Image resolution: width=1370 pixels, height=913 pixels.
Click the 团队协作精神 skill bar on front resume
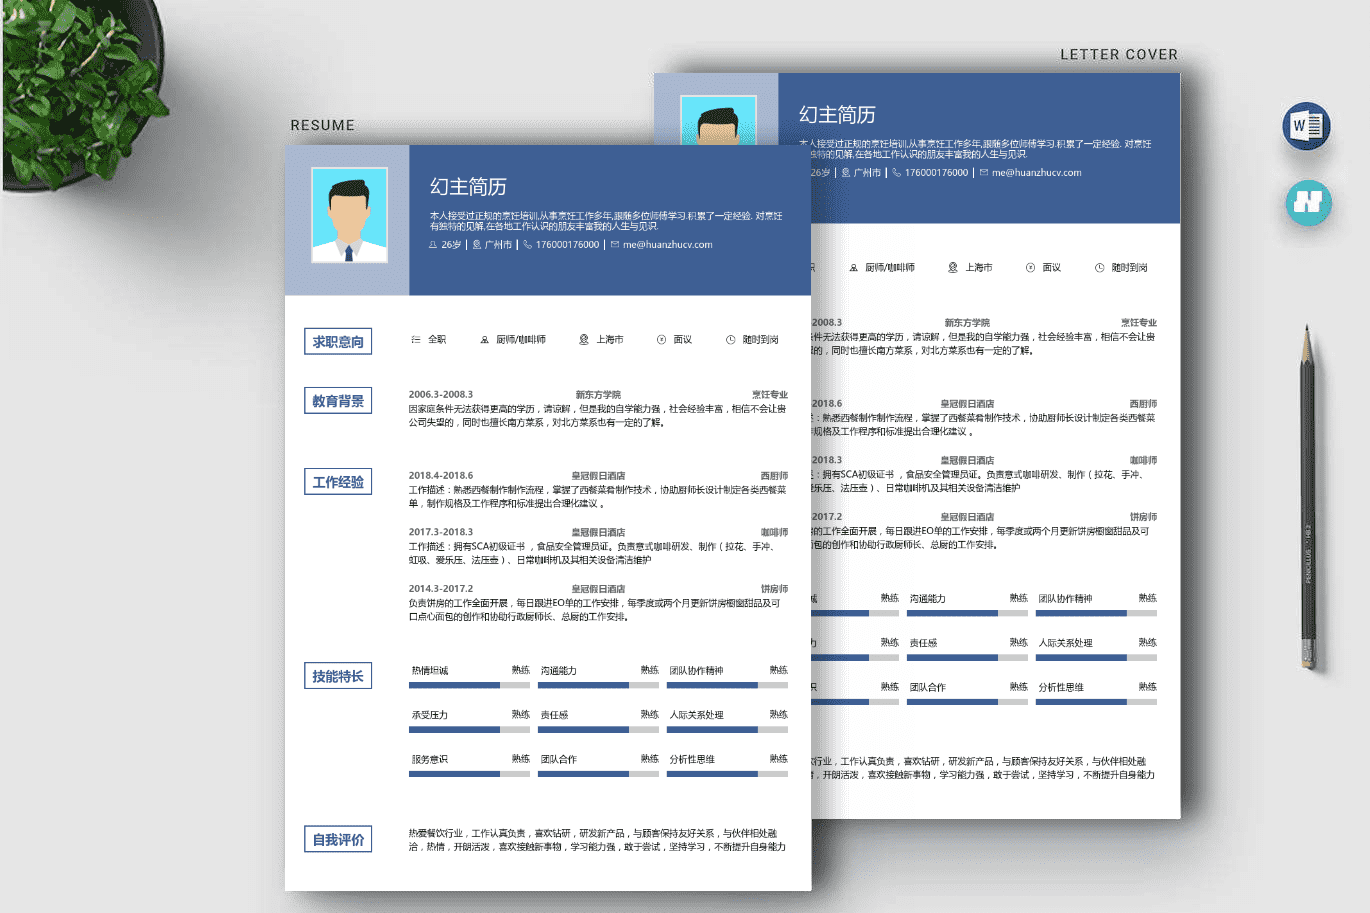tap(727, 685)
